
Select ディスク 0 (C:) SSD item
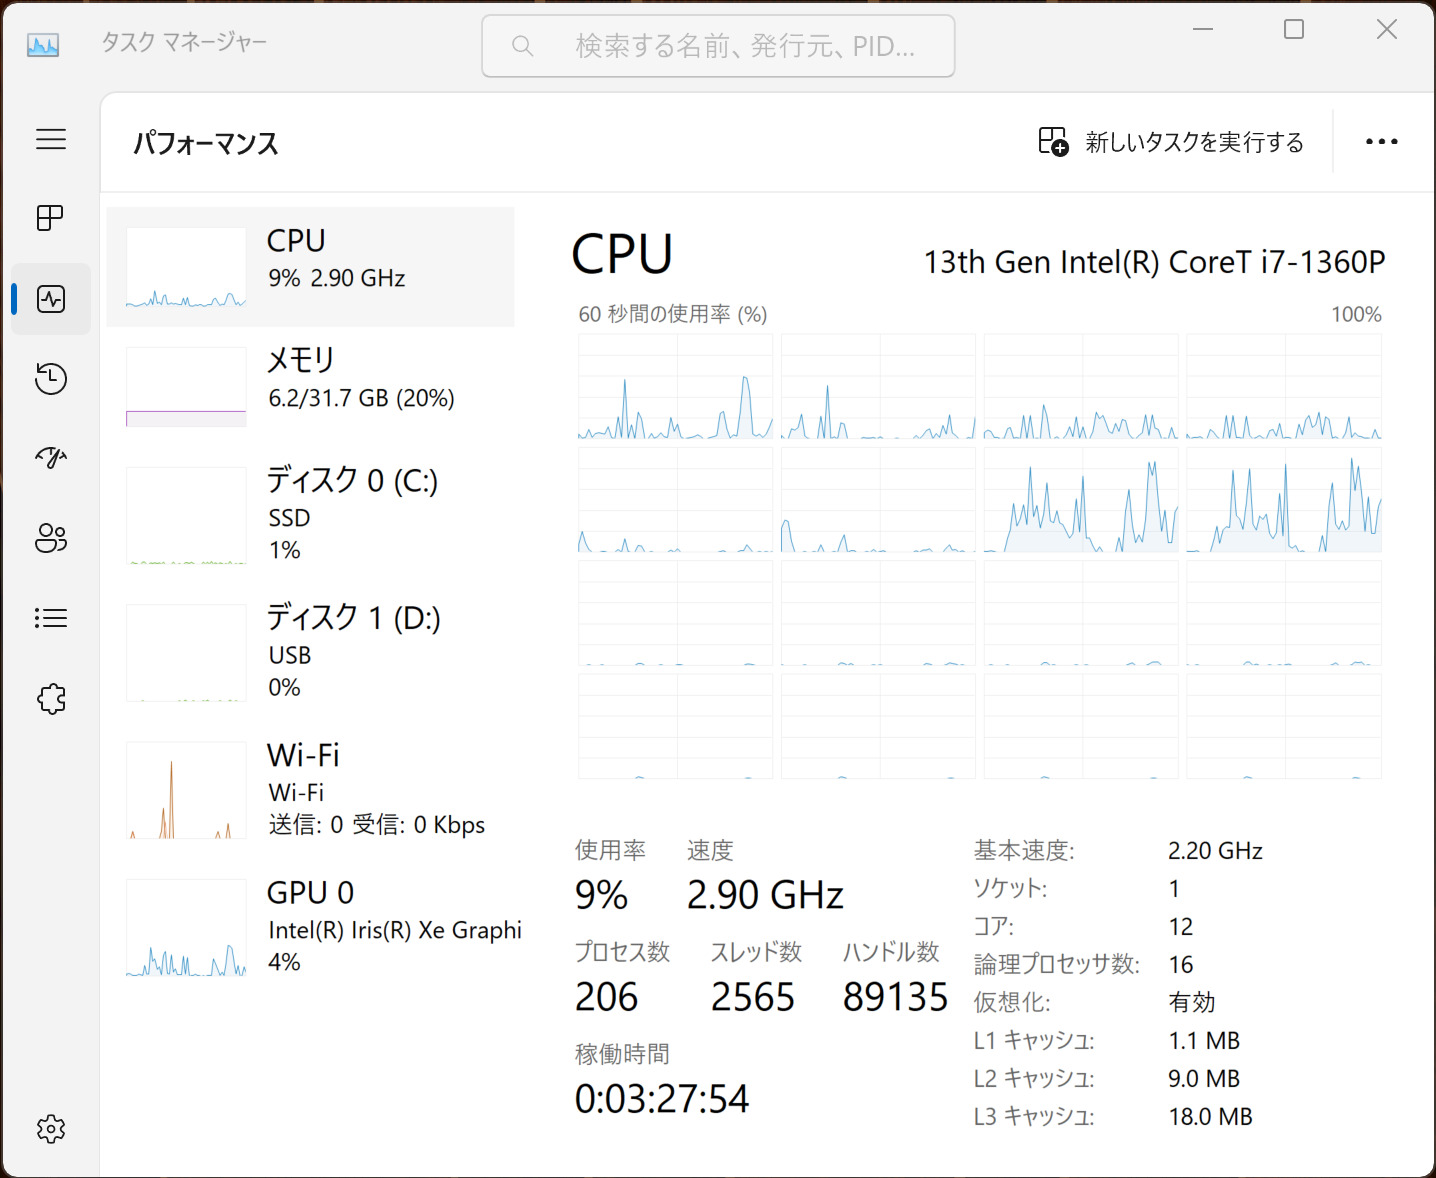[310, 514]
